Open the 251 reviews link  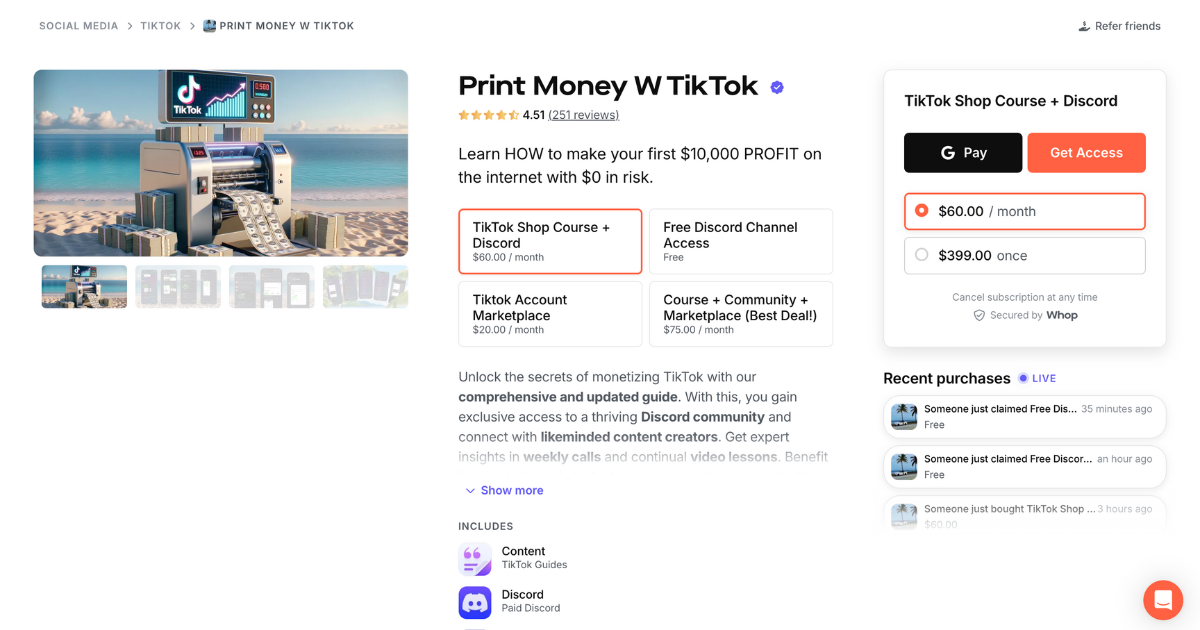pos(583,114)
